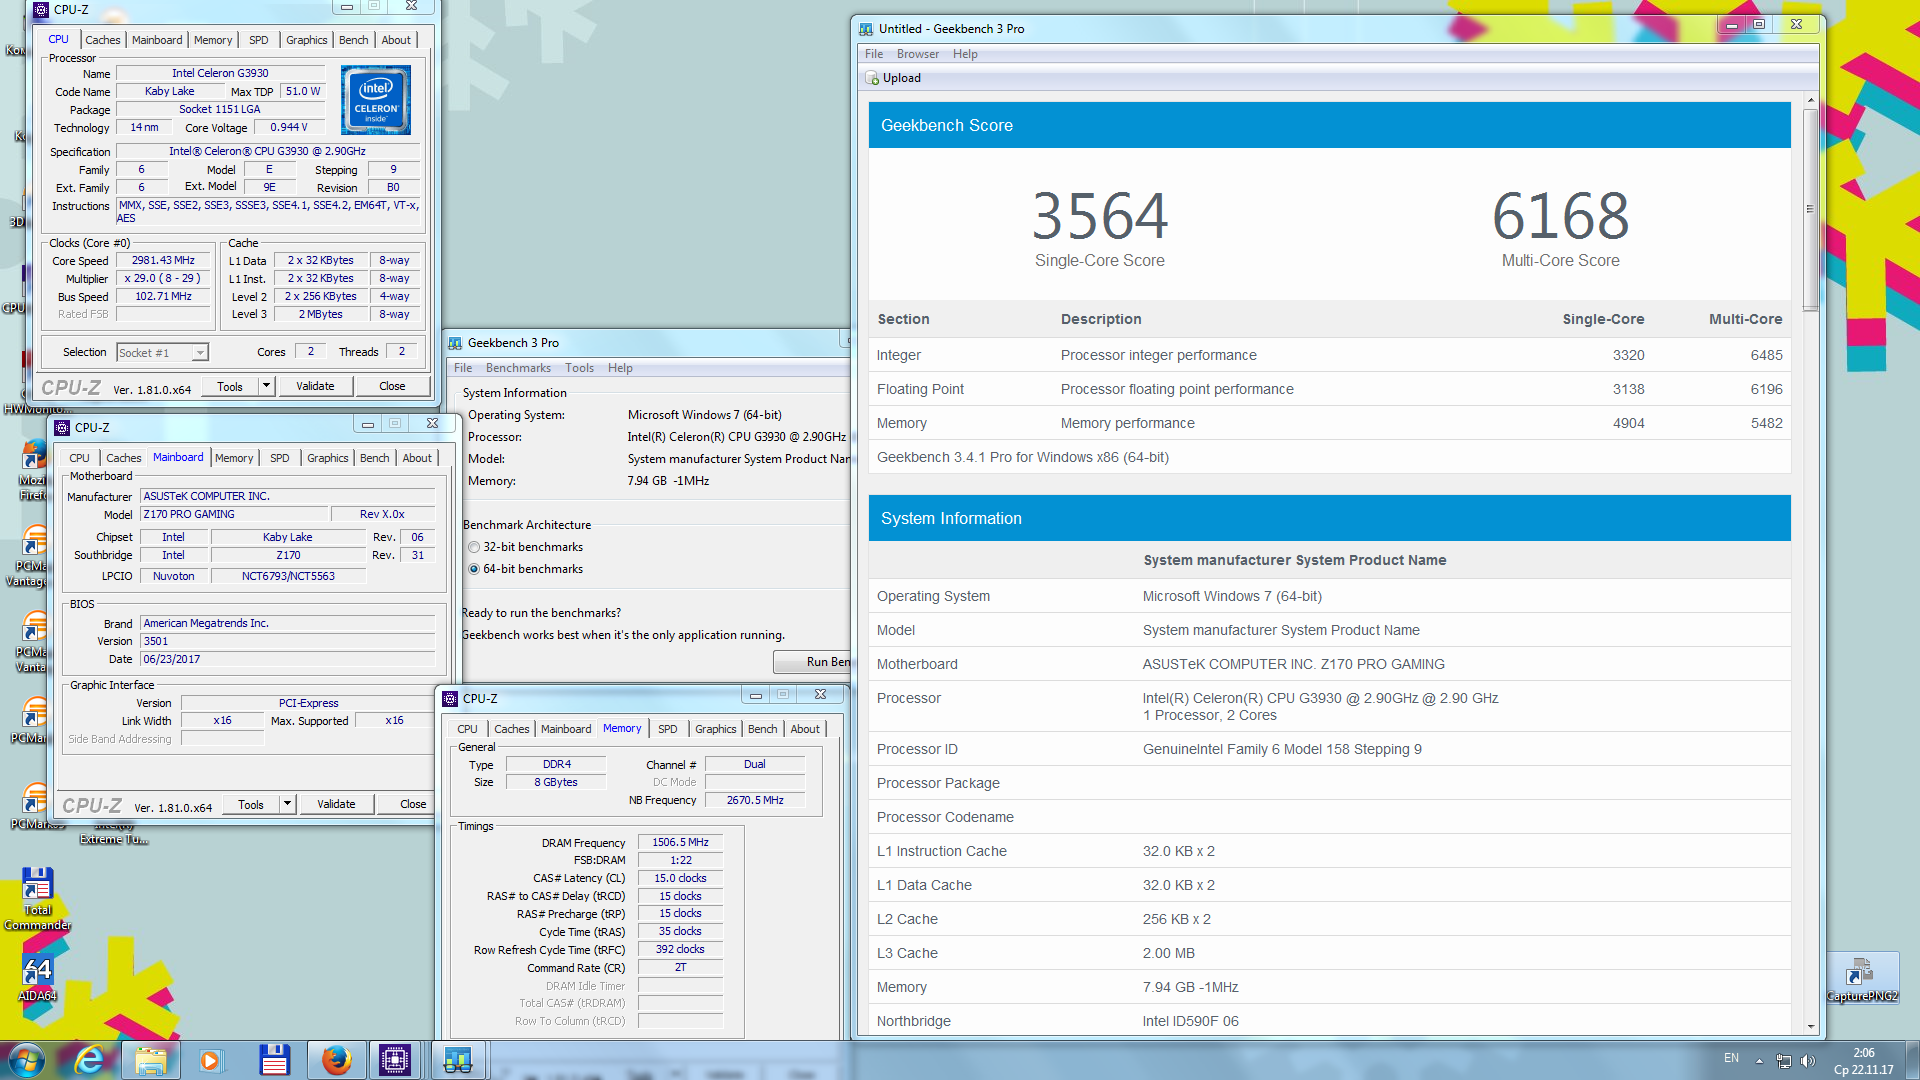Screen dimensions: 1920x1080
Task: Open Help menu in Geekbench results window
Action: (965, 54)
